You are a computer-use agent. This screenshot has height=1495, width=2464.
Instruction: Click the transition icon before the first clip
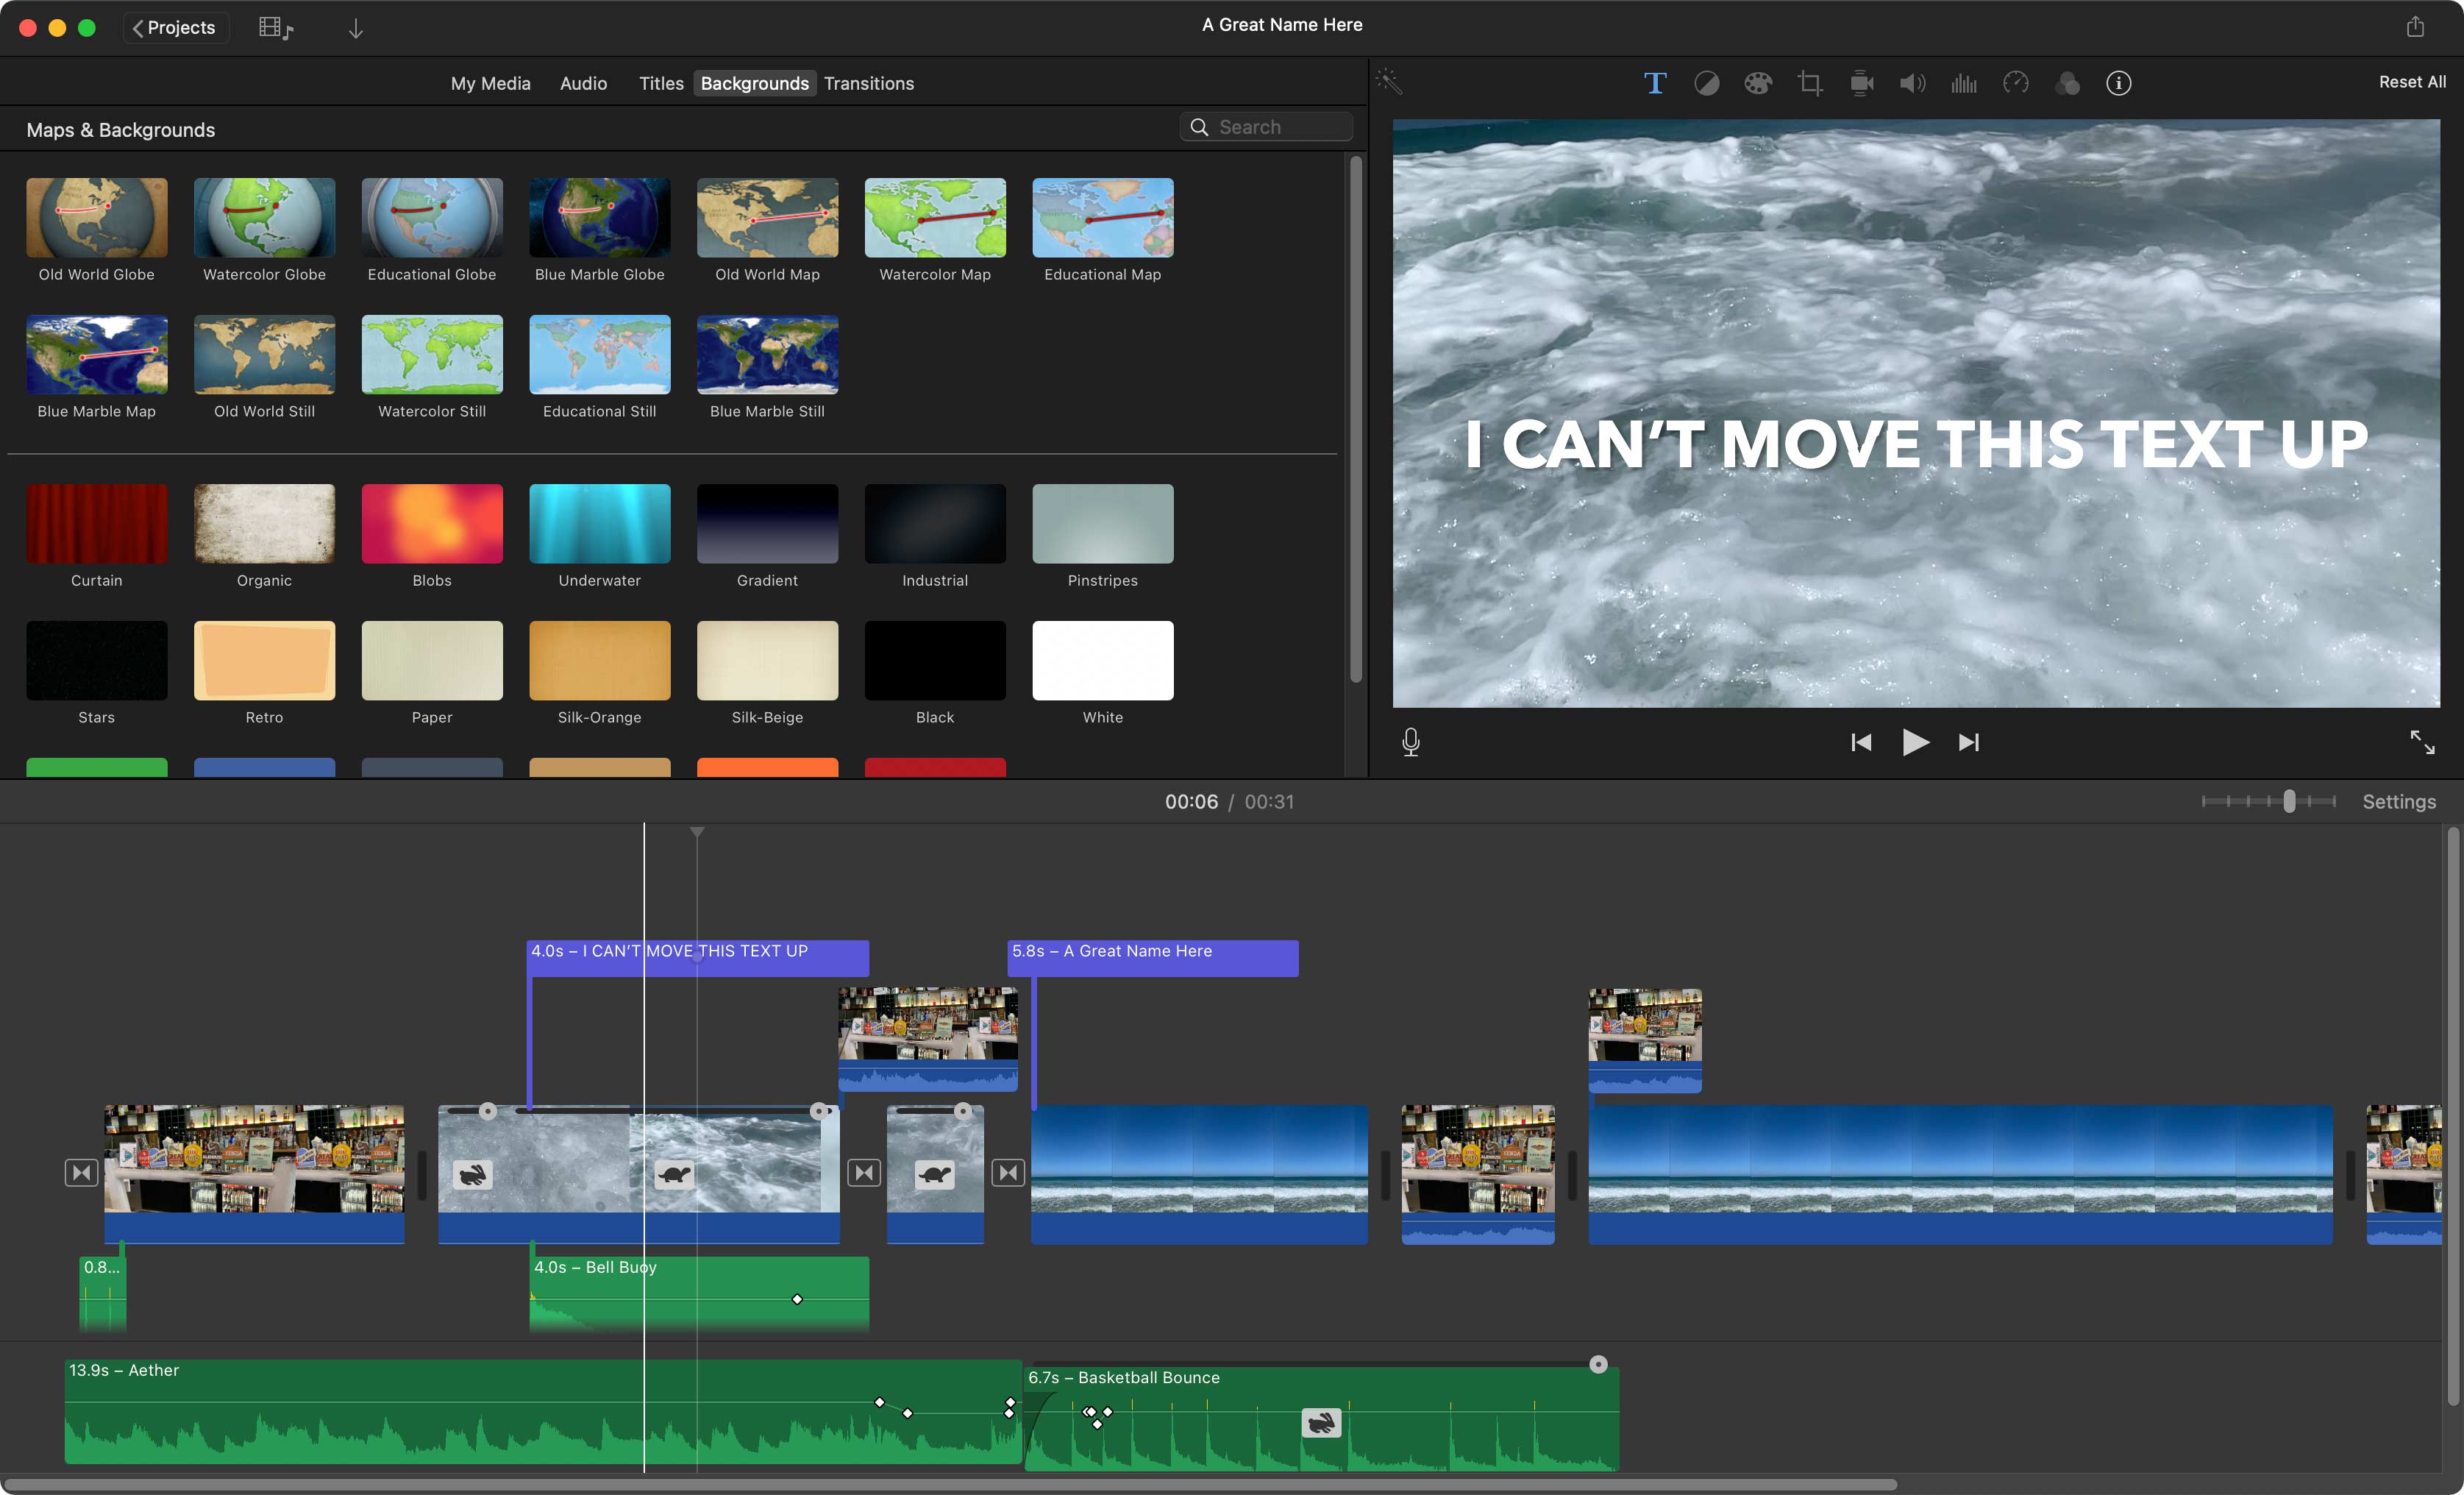pos(82,1172)
